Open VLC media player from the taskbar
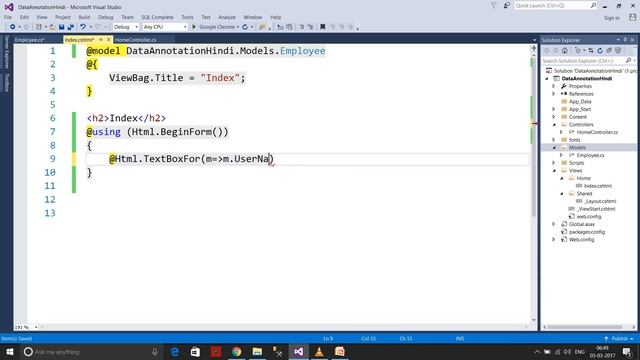640x360 pixels. (319, 351)
